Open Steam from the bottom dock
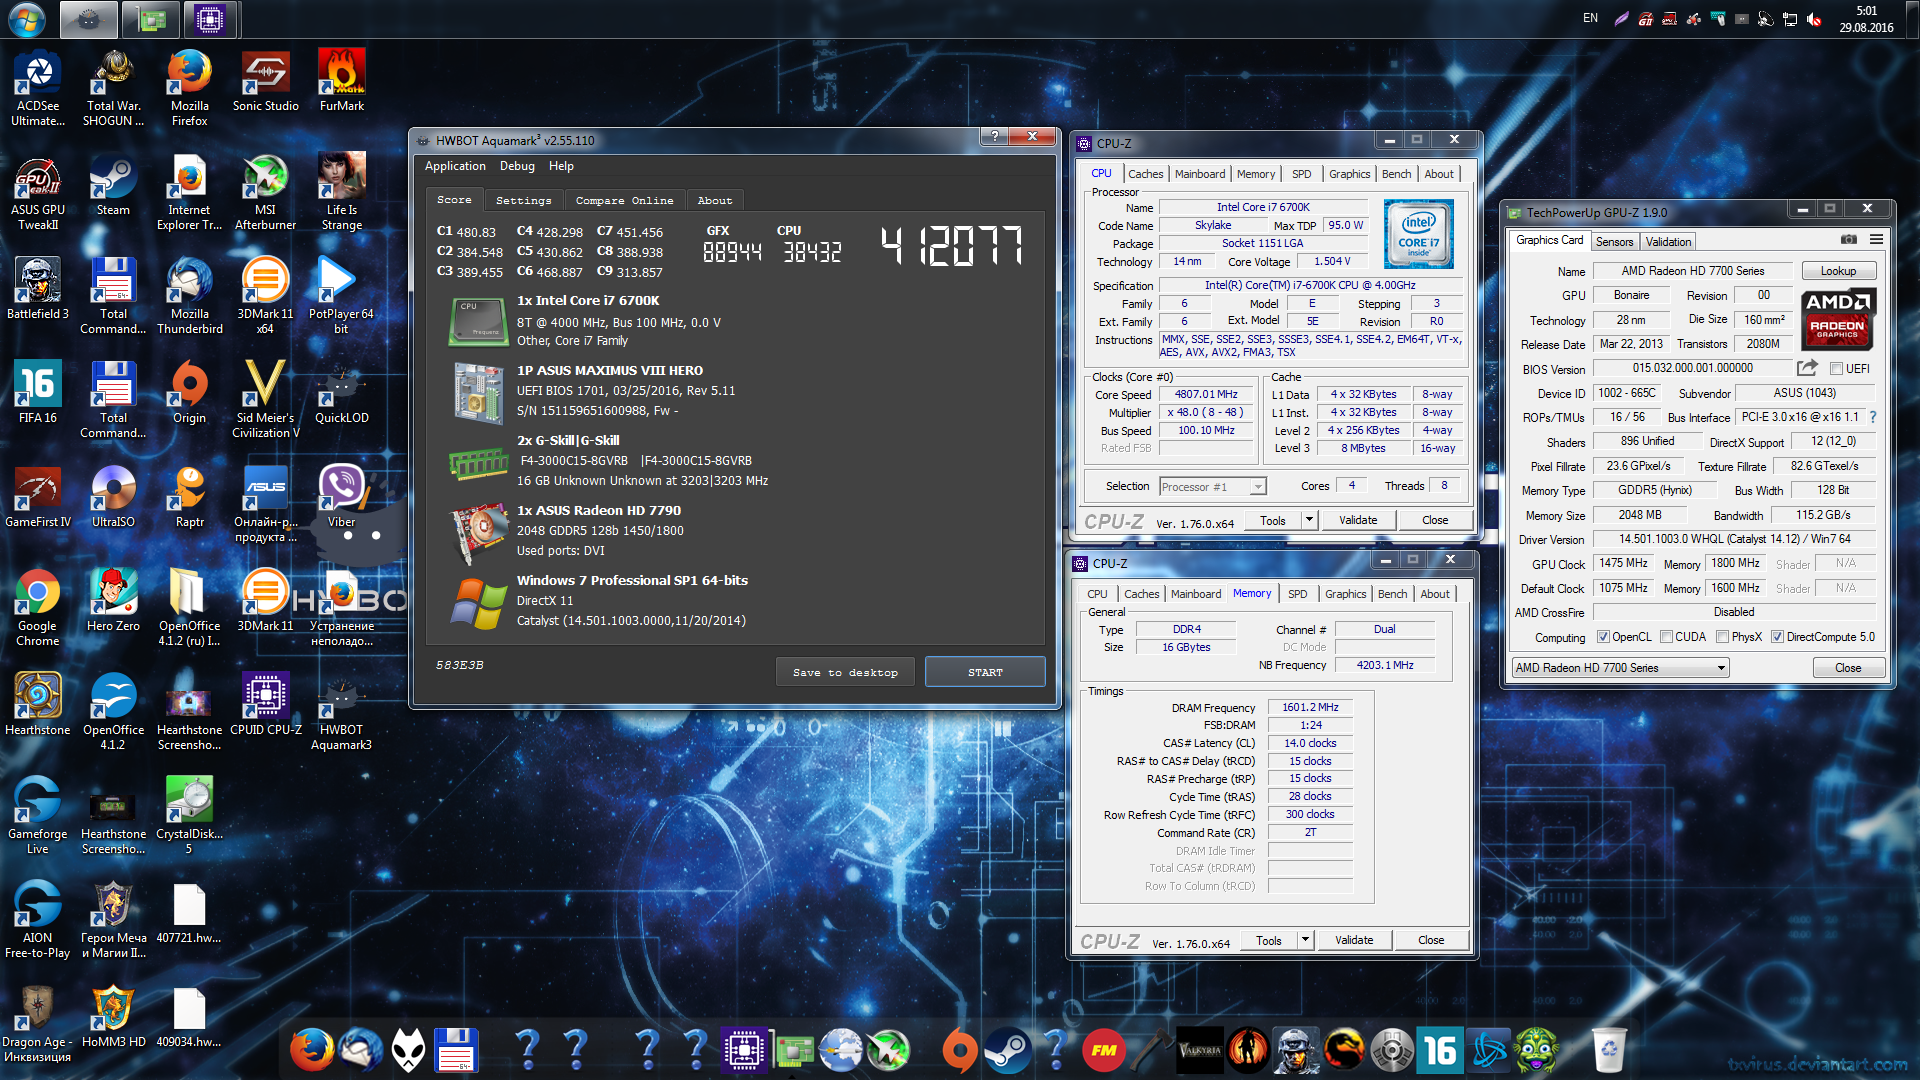This screenshot has height=1080, width=1920. pos(1007,1050)
